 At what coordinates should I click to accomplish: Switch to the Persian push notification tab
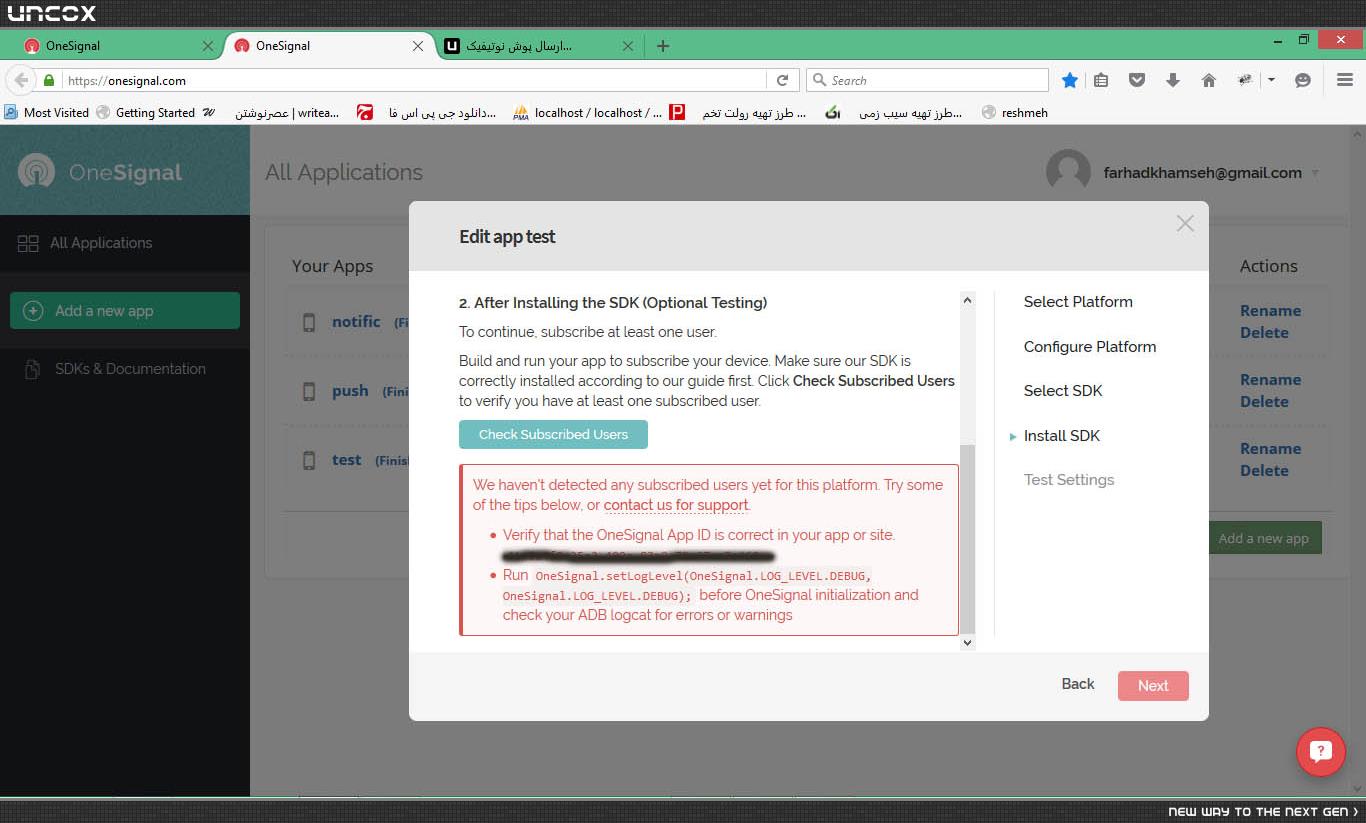[540, 46]
